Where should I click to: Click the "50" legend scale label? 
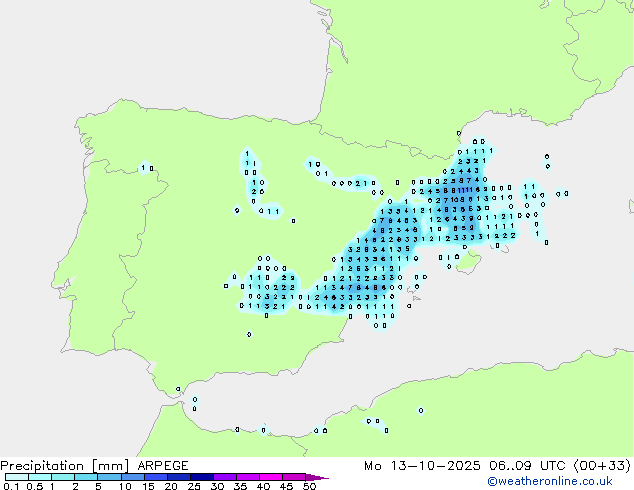309,486
